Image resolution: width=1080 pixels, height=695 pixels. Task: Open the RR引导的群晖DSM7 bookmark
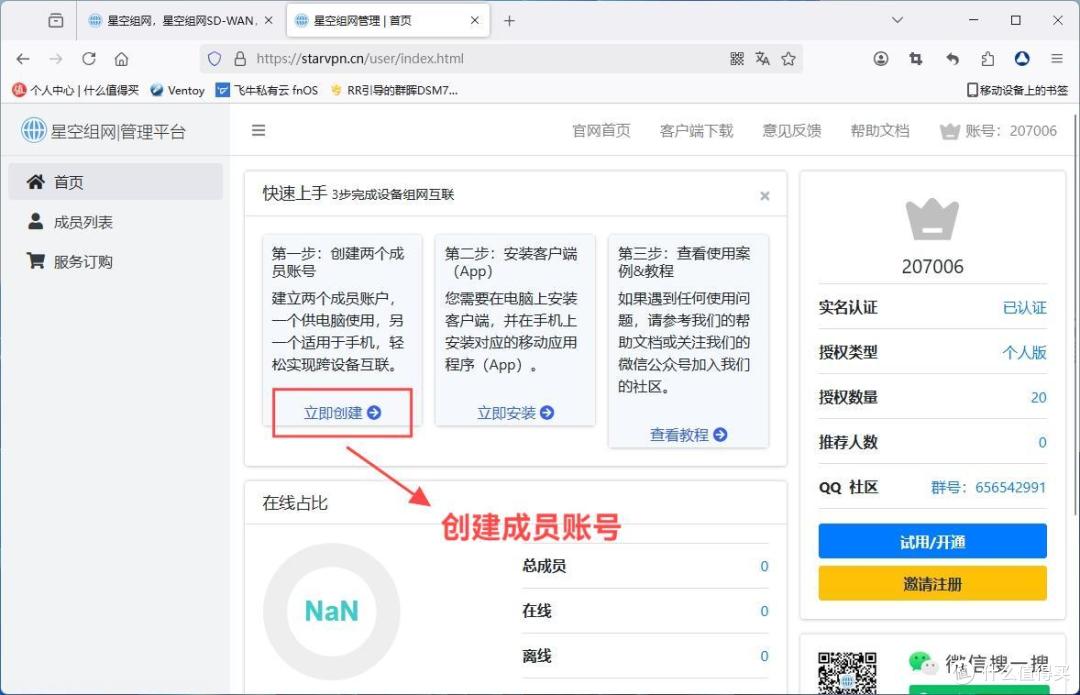(393, 90)
